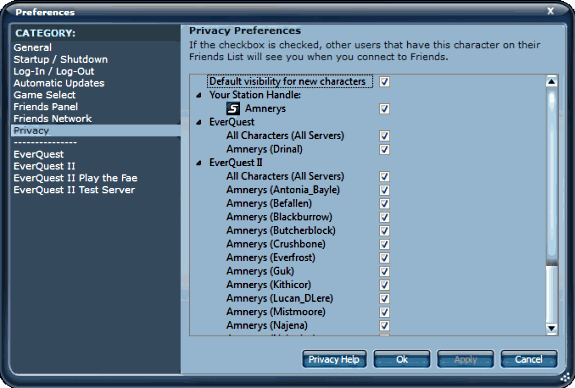
Task: Toggle visibility for Amnerys (Guk)
Action: click(x=384, y=271)
